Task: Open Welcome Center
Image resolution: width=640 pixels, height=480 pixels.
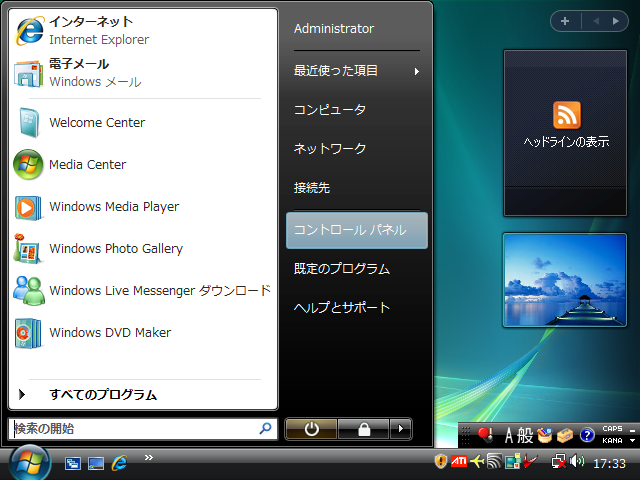Action: [x=143, y=122]
